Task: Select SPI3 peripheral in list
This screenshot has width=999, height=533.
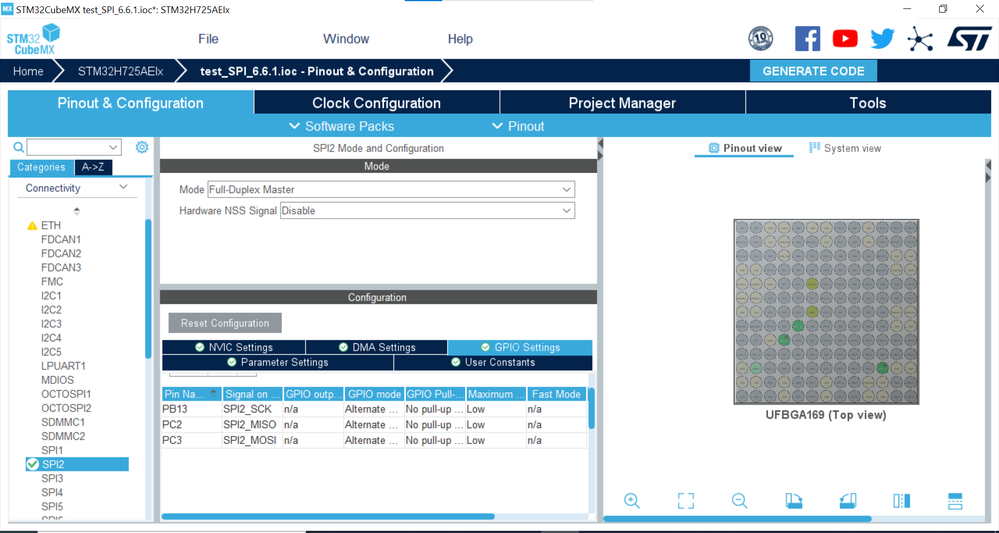Action: coord(52,478)
